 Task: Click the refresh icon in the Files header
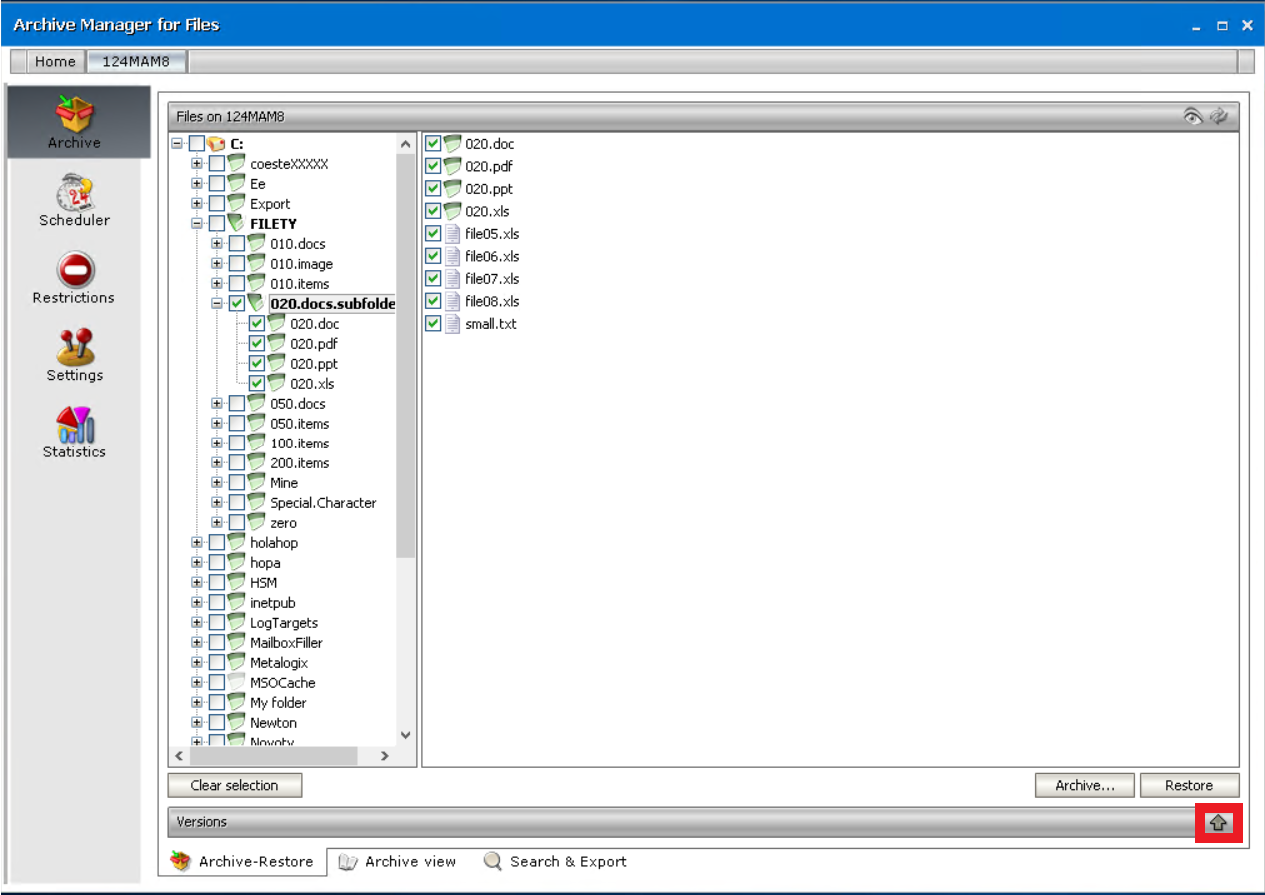[x=1218, y=116]
